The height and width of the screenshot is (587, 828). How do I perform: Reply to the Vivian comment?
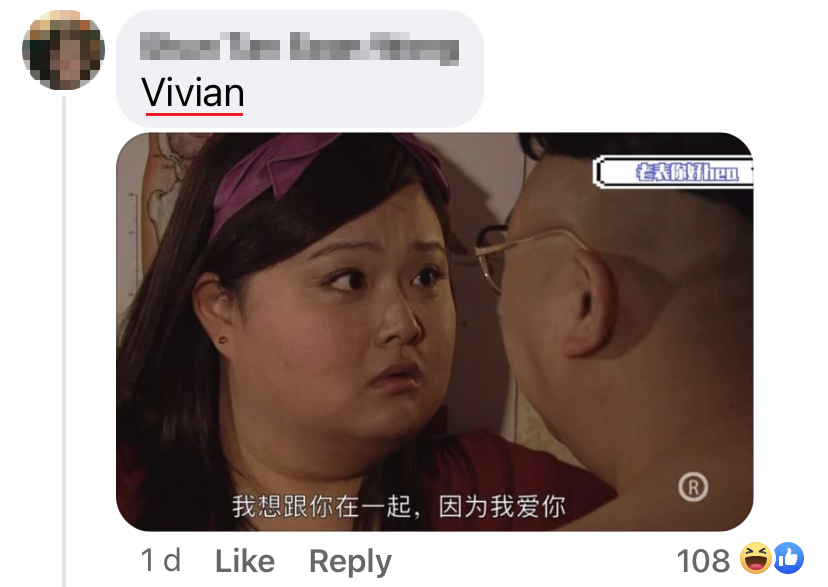351,561
